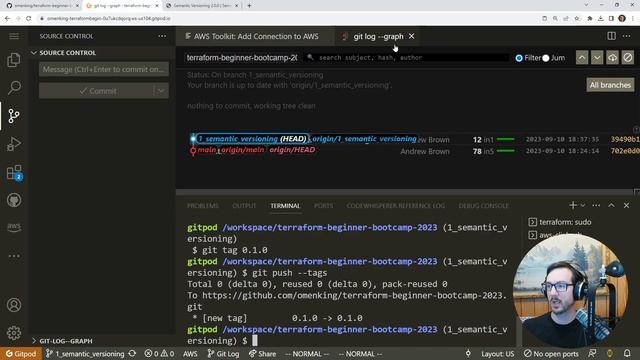This screenshot has height=360, width=640.
Task: Open the hamburger application menu
Action: [x=14, y=36]
